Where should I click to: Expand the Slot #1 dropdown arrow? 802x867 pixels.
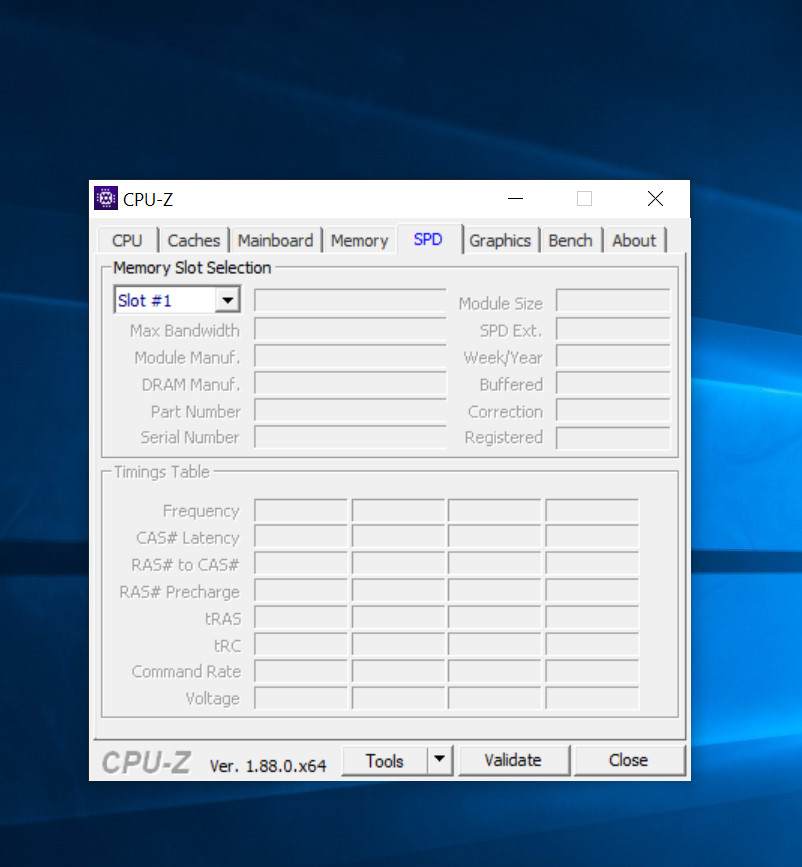pos(227,300)
